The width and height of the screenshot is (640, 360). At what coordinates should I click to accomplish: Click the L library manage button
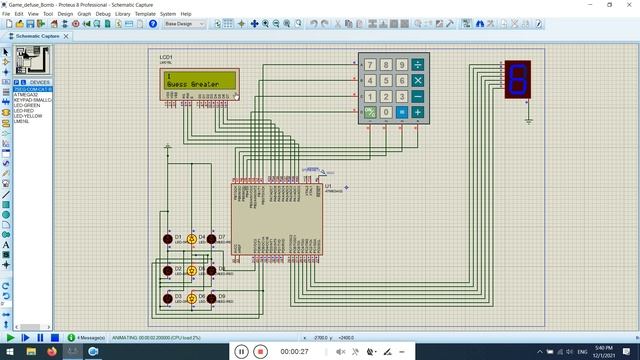coord(23,82)
